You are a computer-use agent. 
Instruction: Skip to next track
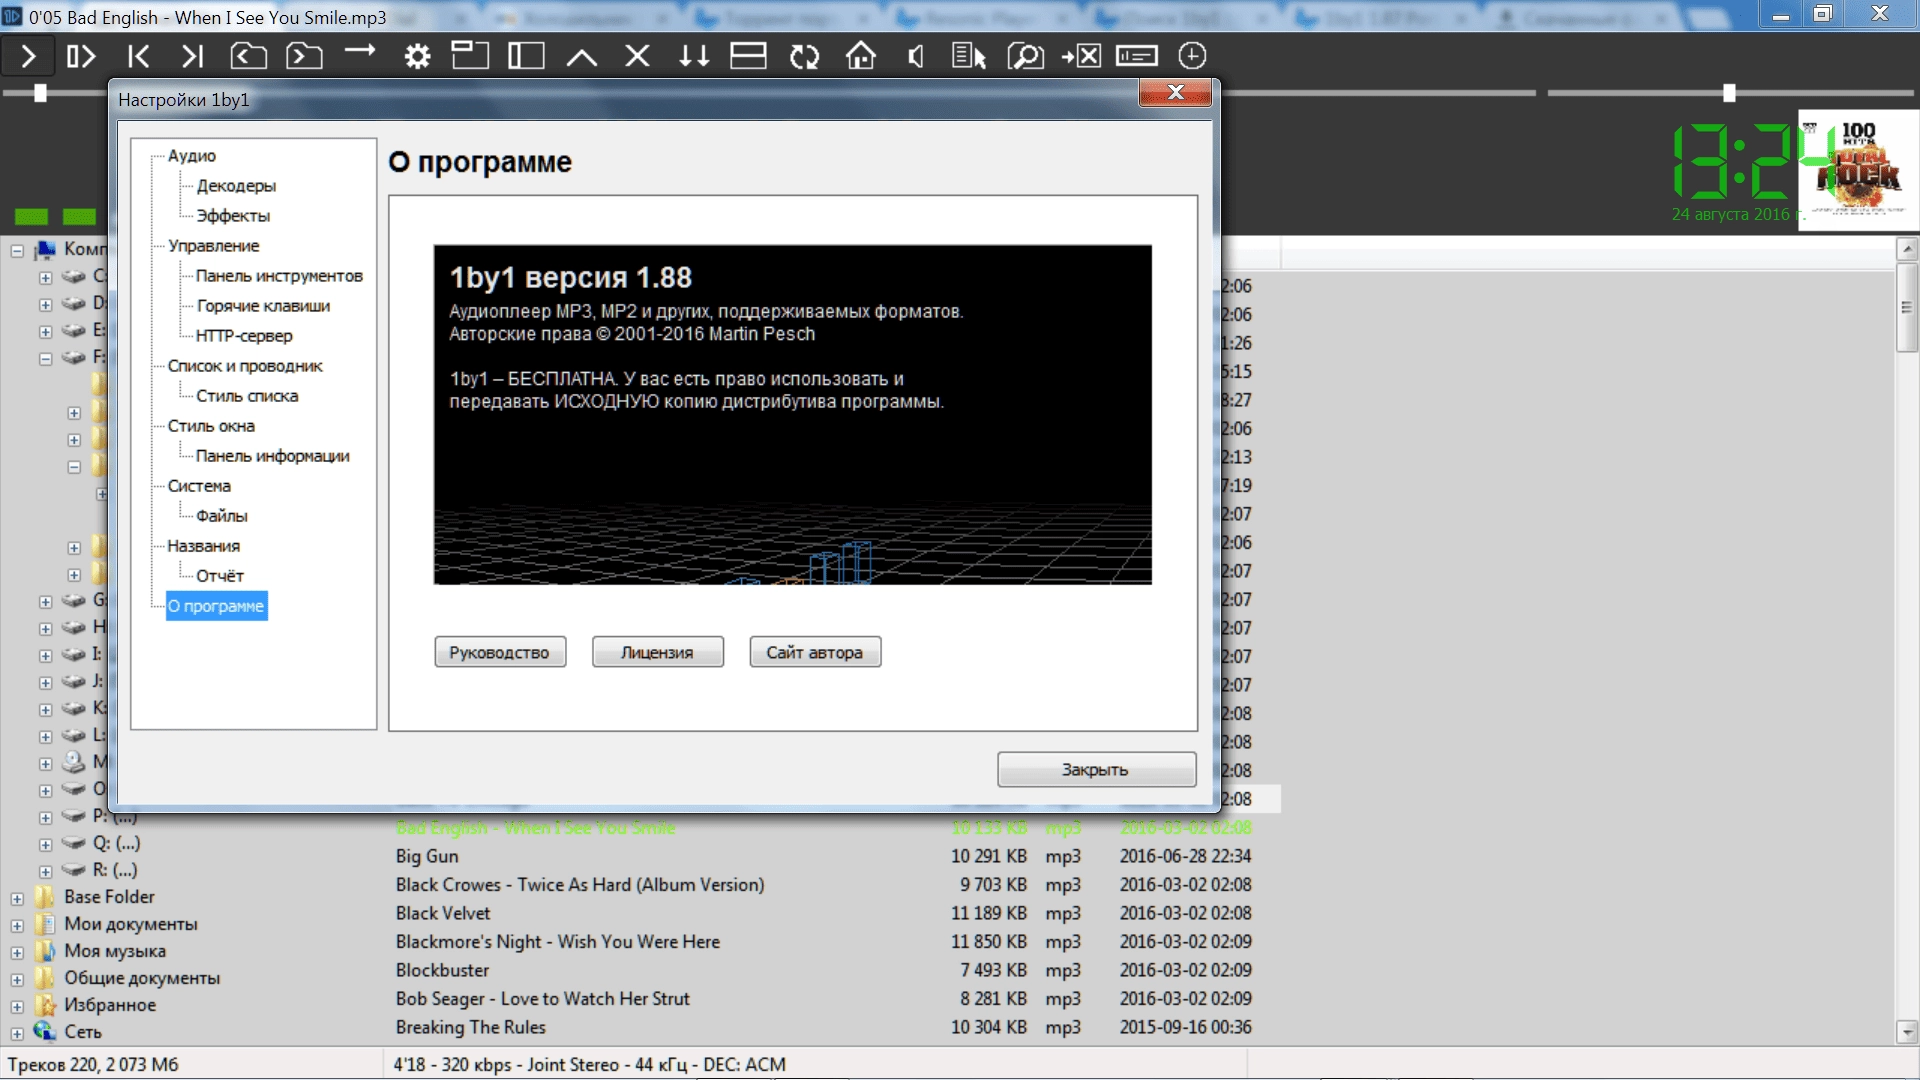click(x=192, y=56)
